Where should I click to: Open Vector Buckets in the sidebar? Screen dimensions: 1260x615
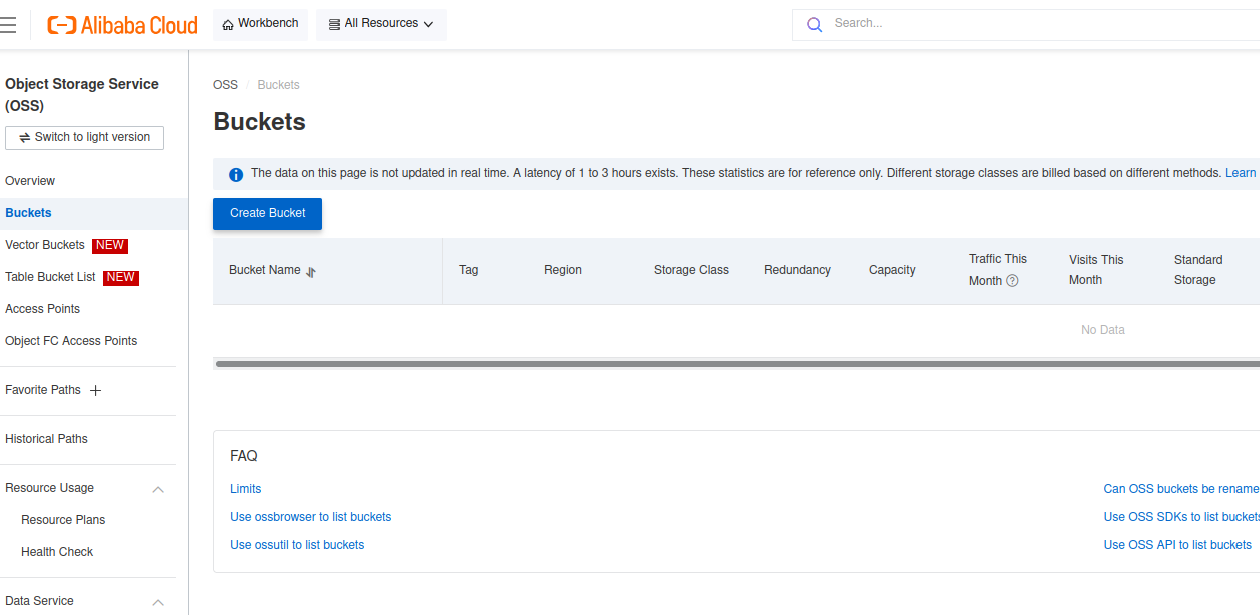45,245
